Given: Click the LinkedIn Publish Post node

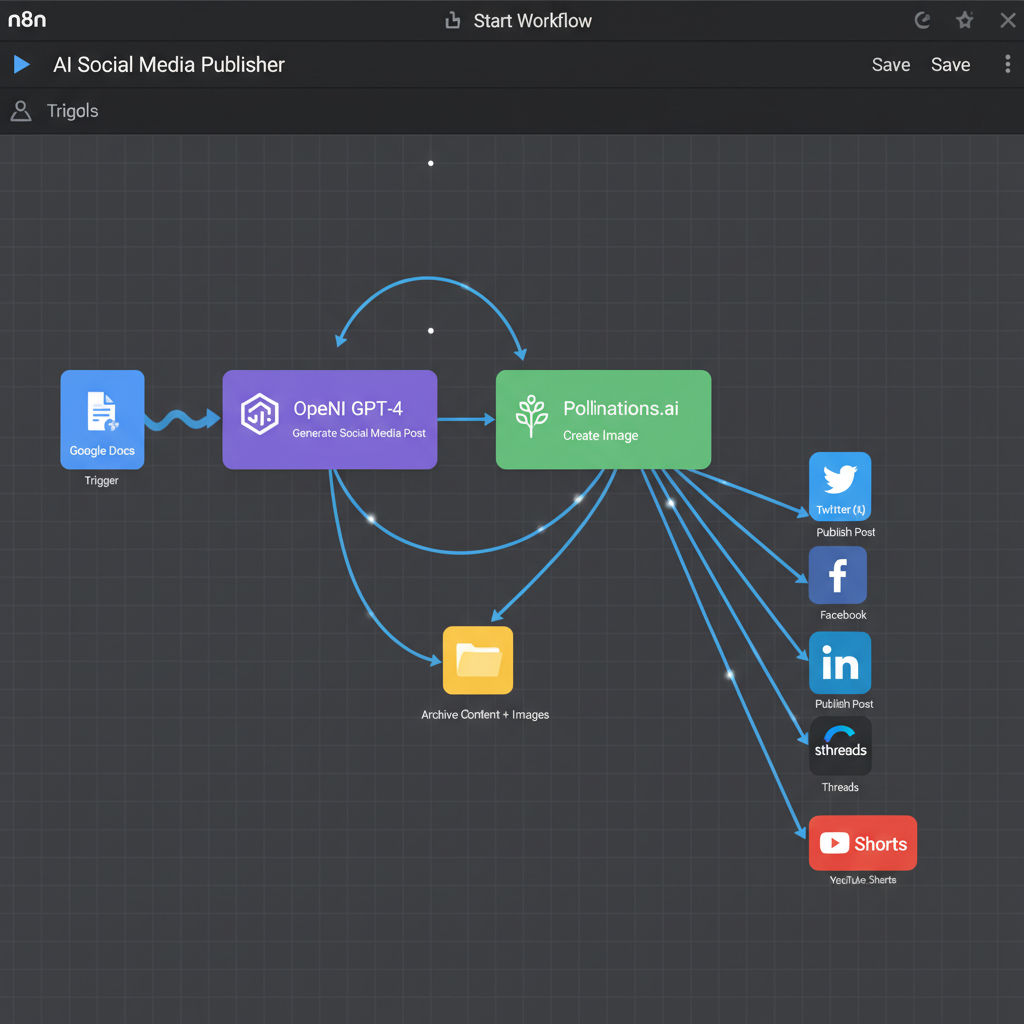Looking at the screenshot, I should pyautogui.click(x=839, y=662).
